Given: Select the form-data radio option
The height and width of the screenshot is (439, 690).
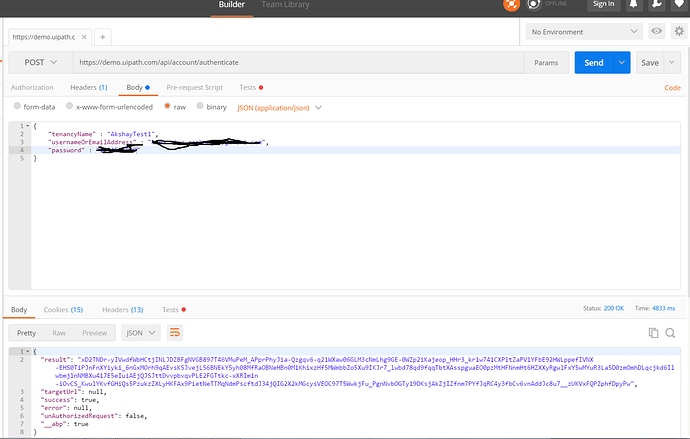Looking at the screenshot, I should pyautogui.click(x=17, y=106).
